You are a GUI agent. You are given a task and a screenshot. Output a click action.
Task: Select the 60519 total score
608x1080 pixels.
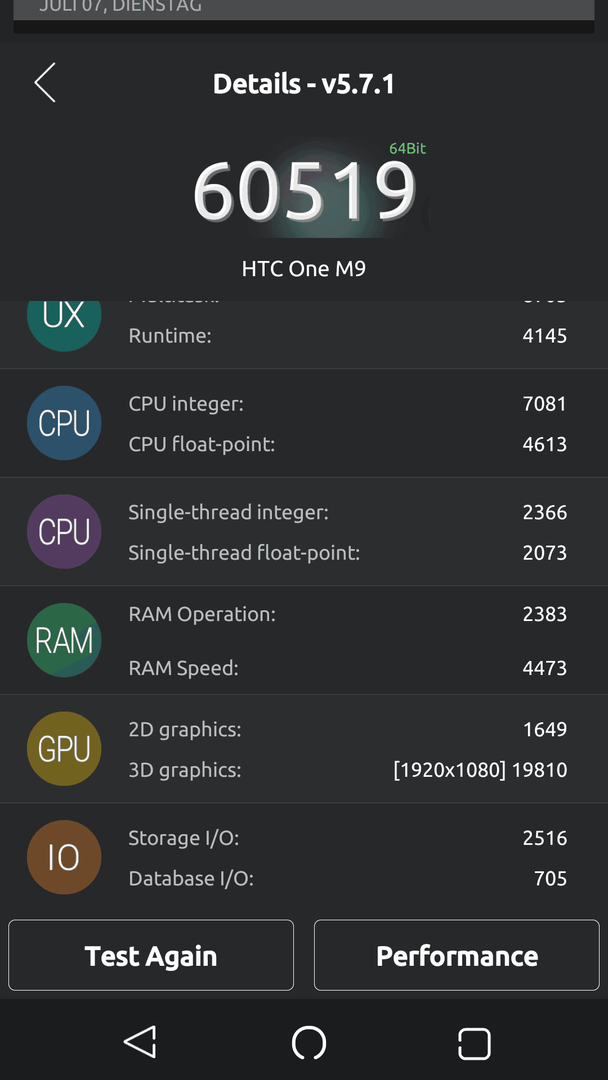(x=304, y=191)
